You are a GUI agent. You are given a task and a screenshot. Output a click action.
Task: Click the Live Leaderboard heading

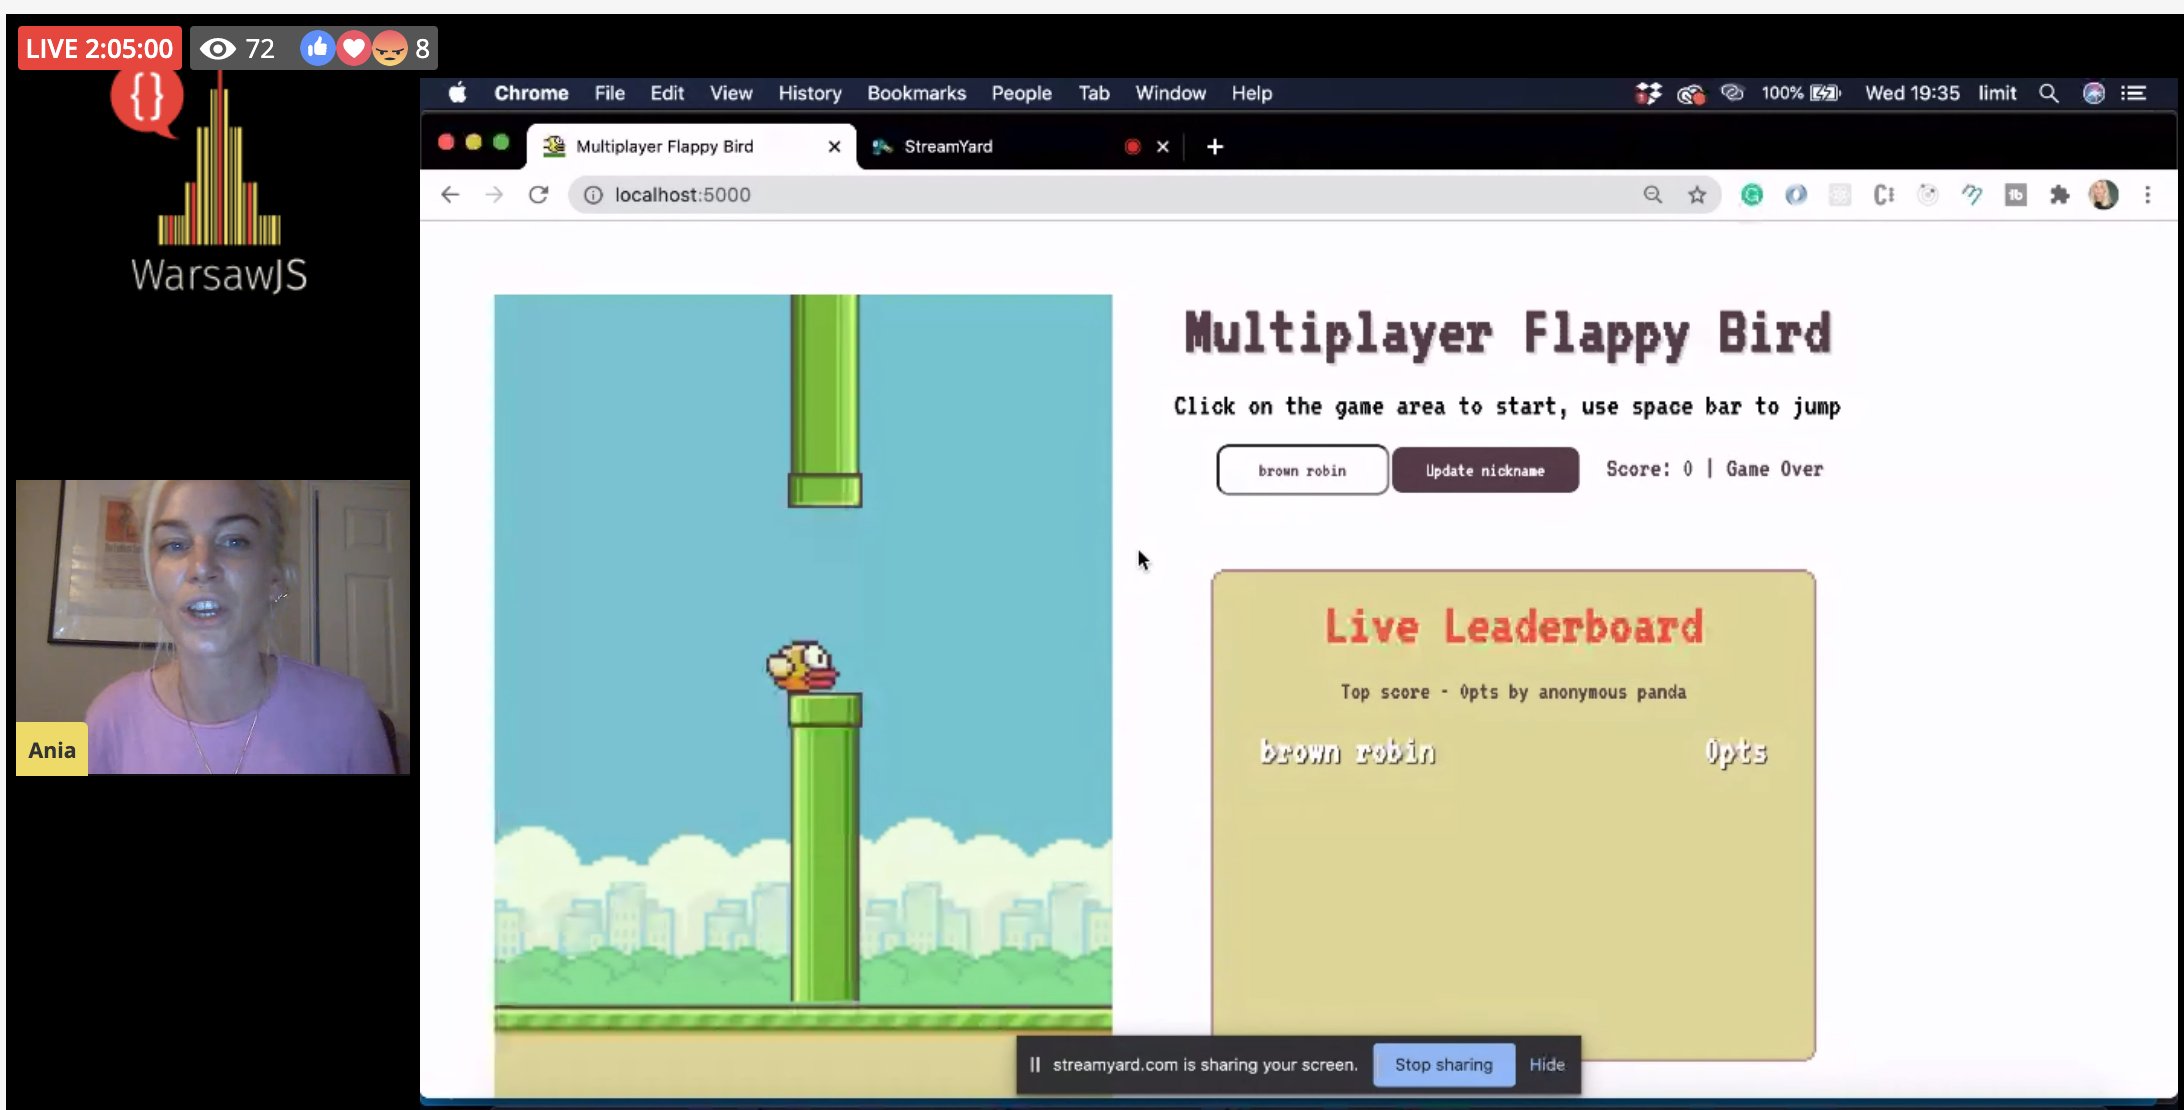click(x=1513, y=627)
